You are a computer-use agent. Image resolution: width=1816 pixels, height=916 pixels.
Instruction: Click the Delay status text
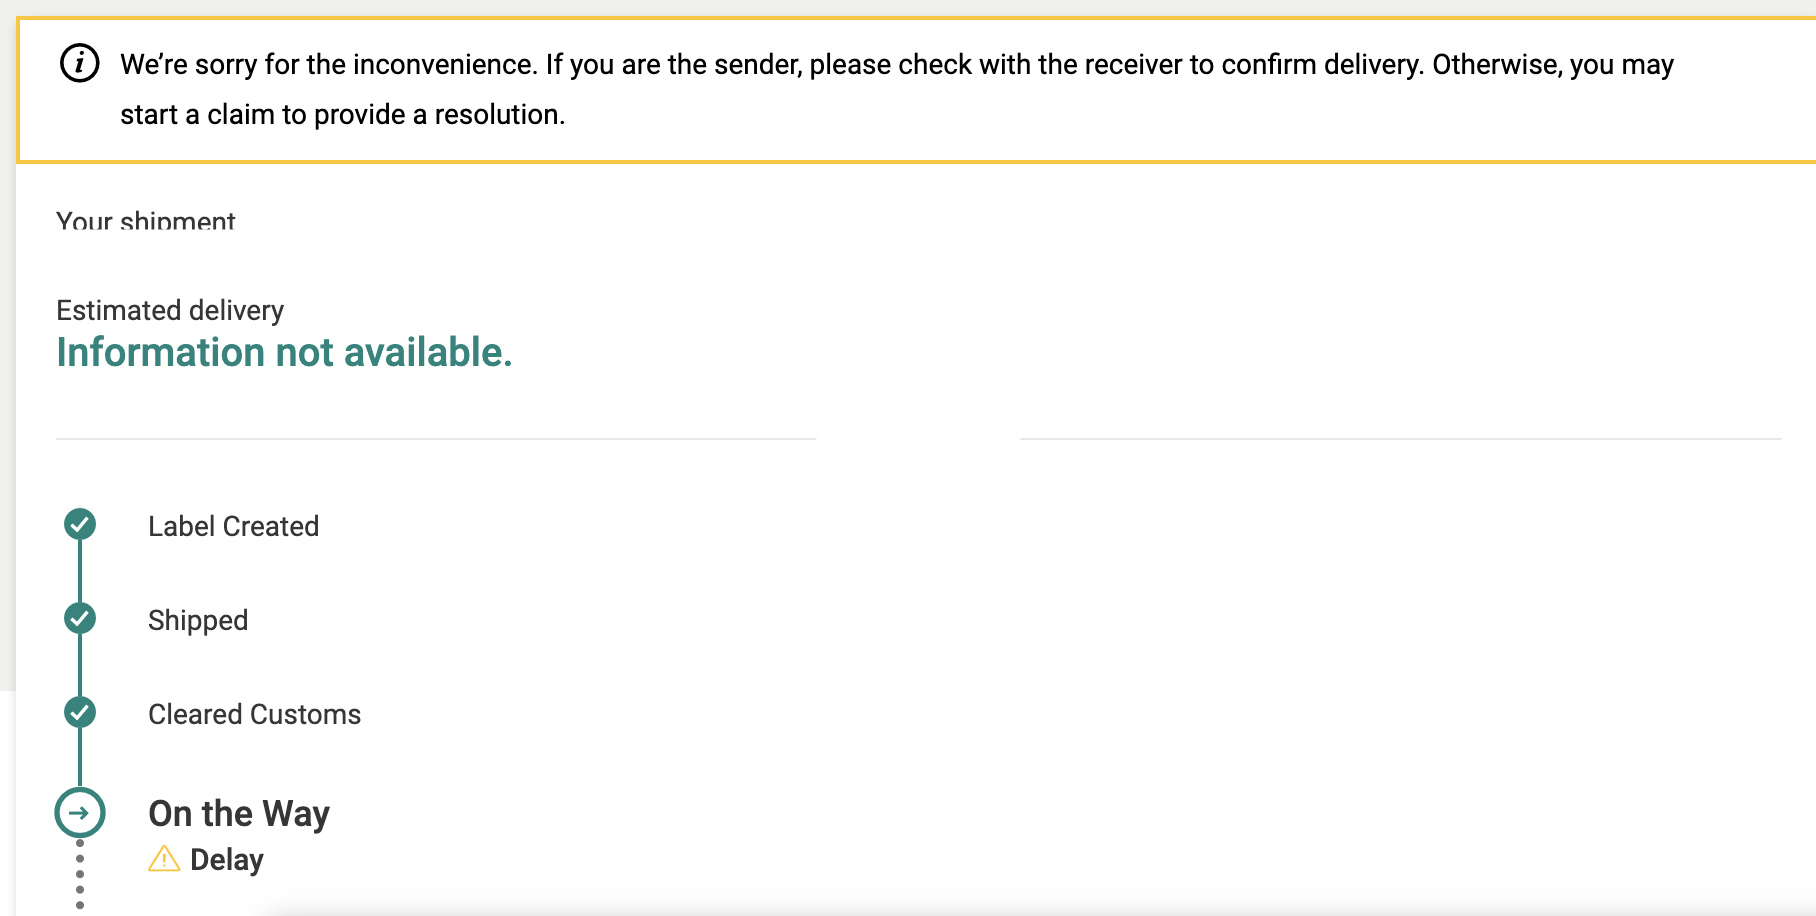pyautogui.click(x=227, y=860)
